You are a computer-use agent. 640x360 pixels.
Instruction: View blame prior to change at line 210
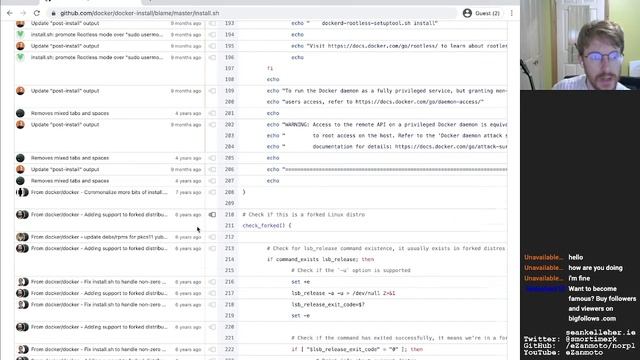[212, 215]
